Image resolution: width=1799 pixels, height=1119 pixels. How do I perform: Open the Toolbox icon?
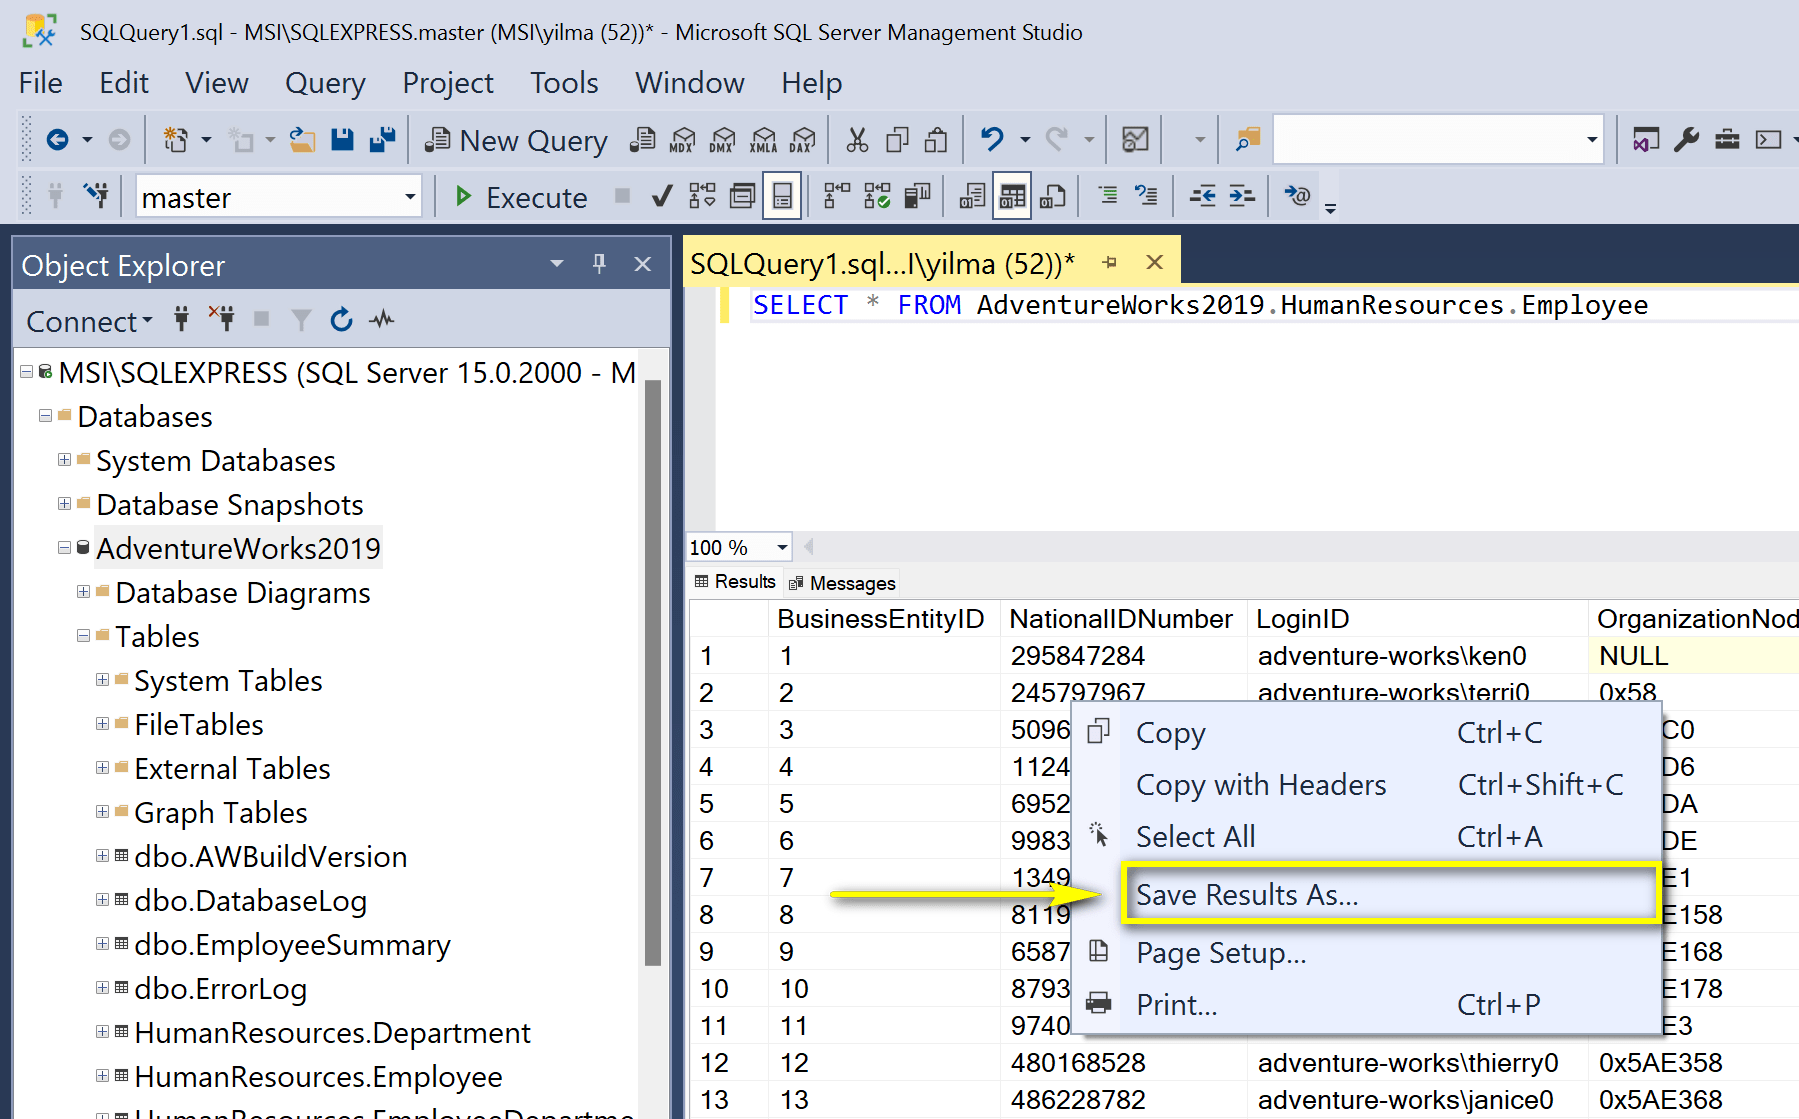(1727, 140)
